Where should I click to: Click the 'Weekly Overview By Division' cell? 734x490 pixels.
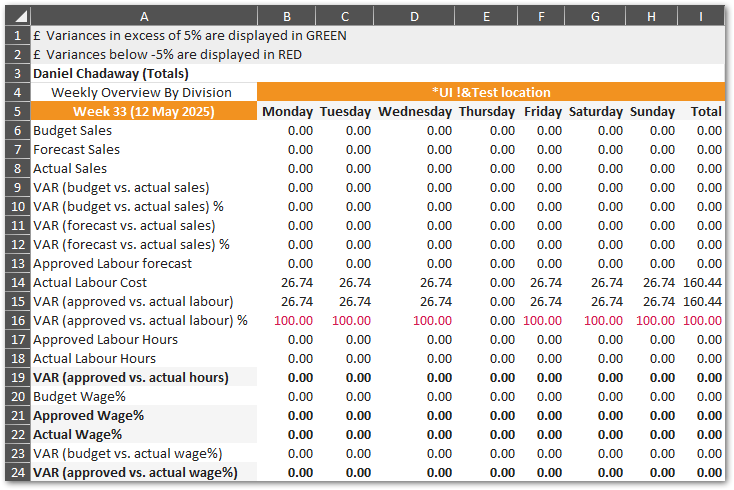tap(143, 92)
